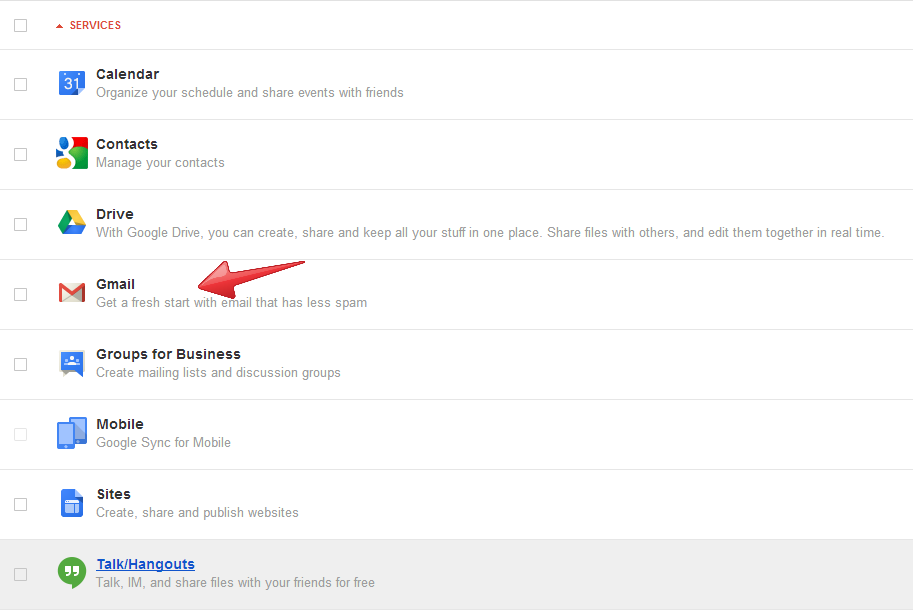The height and width of the screenshot is (610, 913).
Task: Open the Talk/Hangouts link
Action: (146, 564)
